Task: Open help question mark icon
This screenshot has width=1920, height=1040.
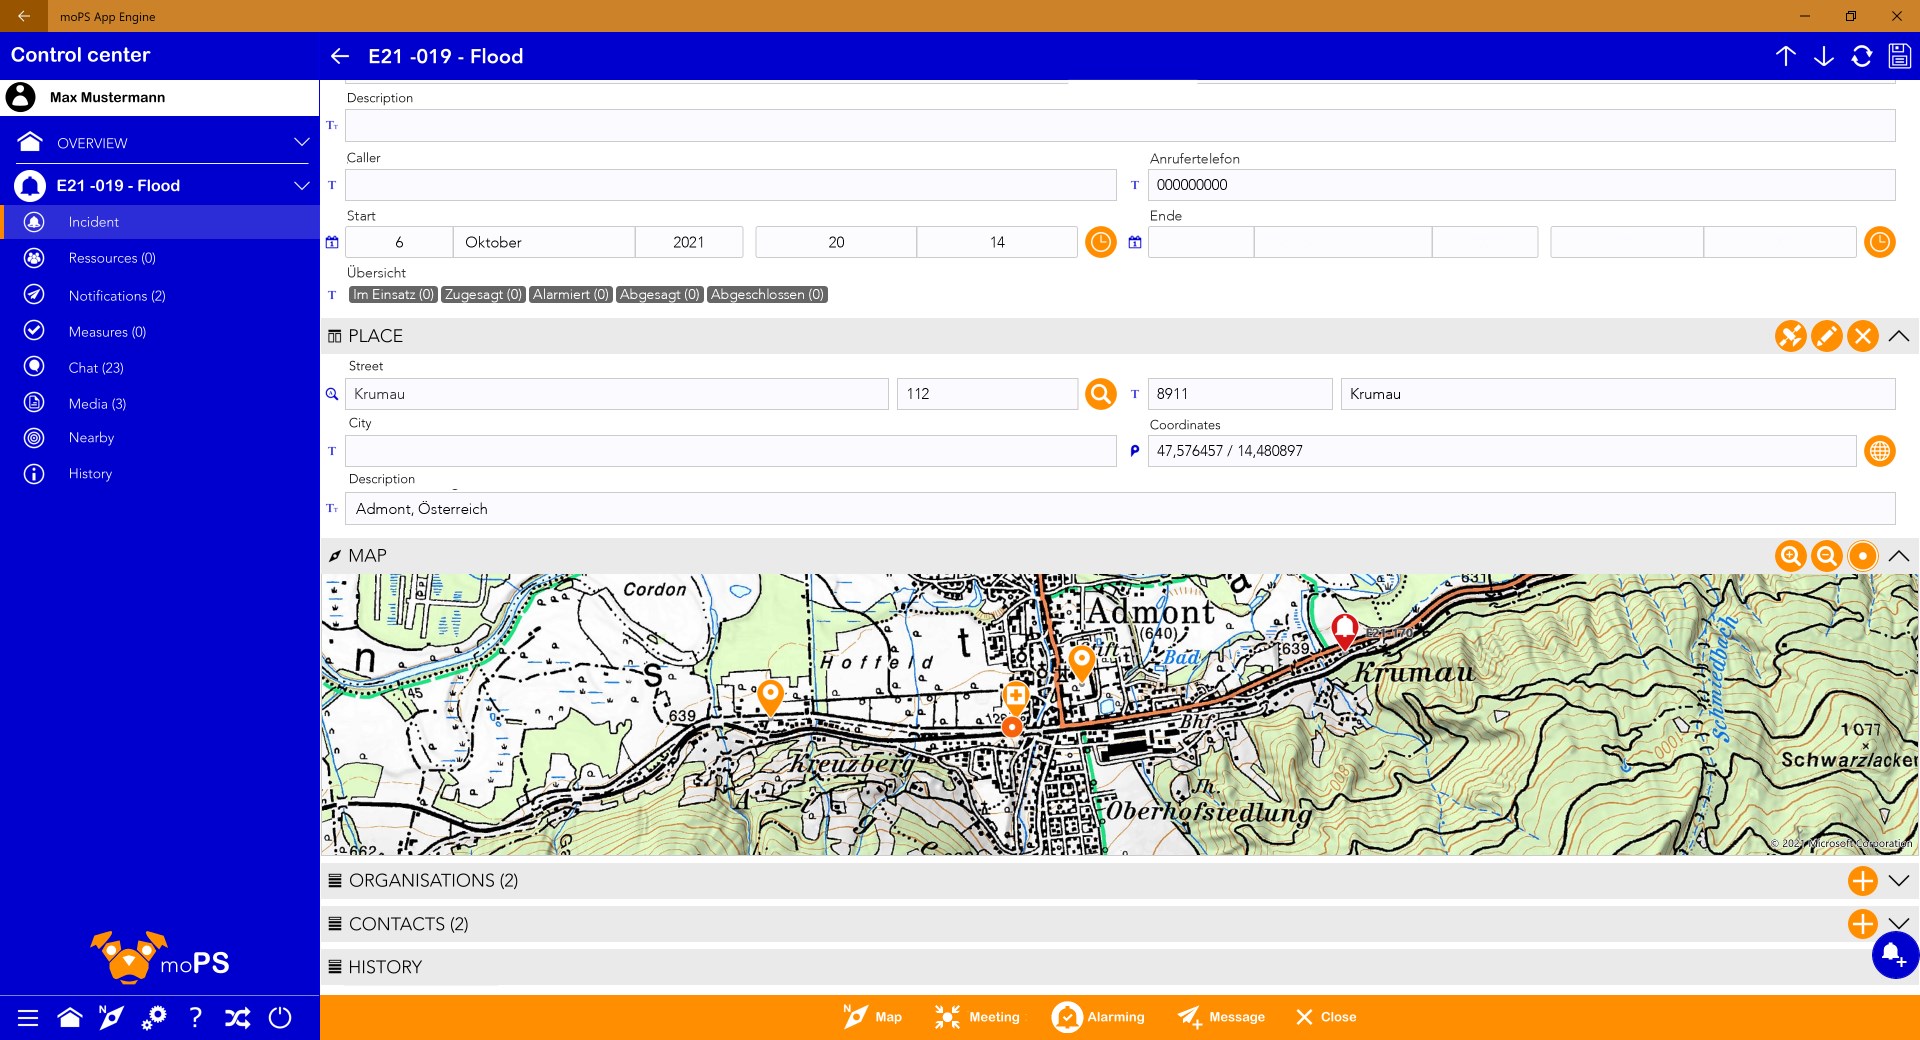Action: pos(196,1018)
